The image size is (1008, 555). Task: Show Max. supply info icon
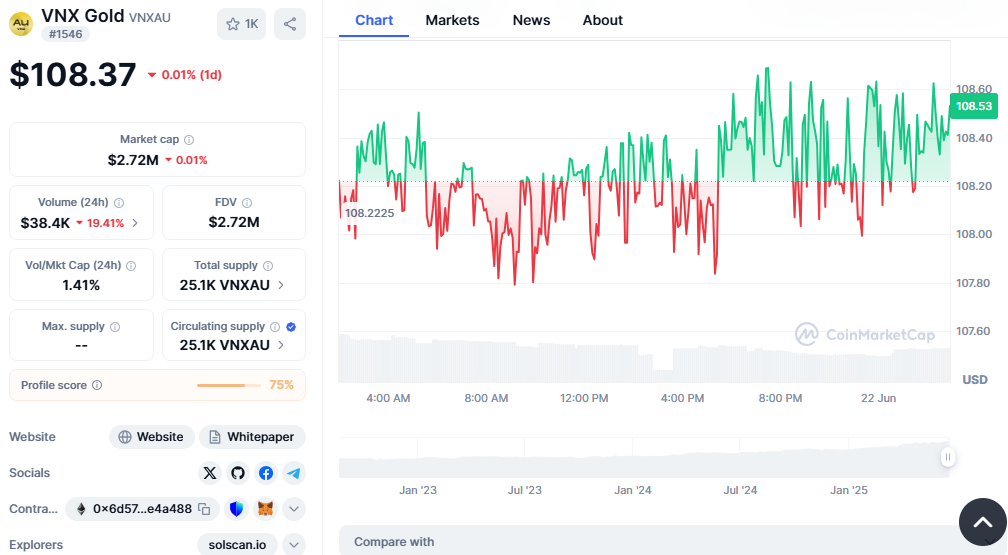(115, 327)
